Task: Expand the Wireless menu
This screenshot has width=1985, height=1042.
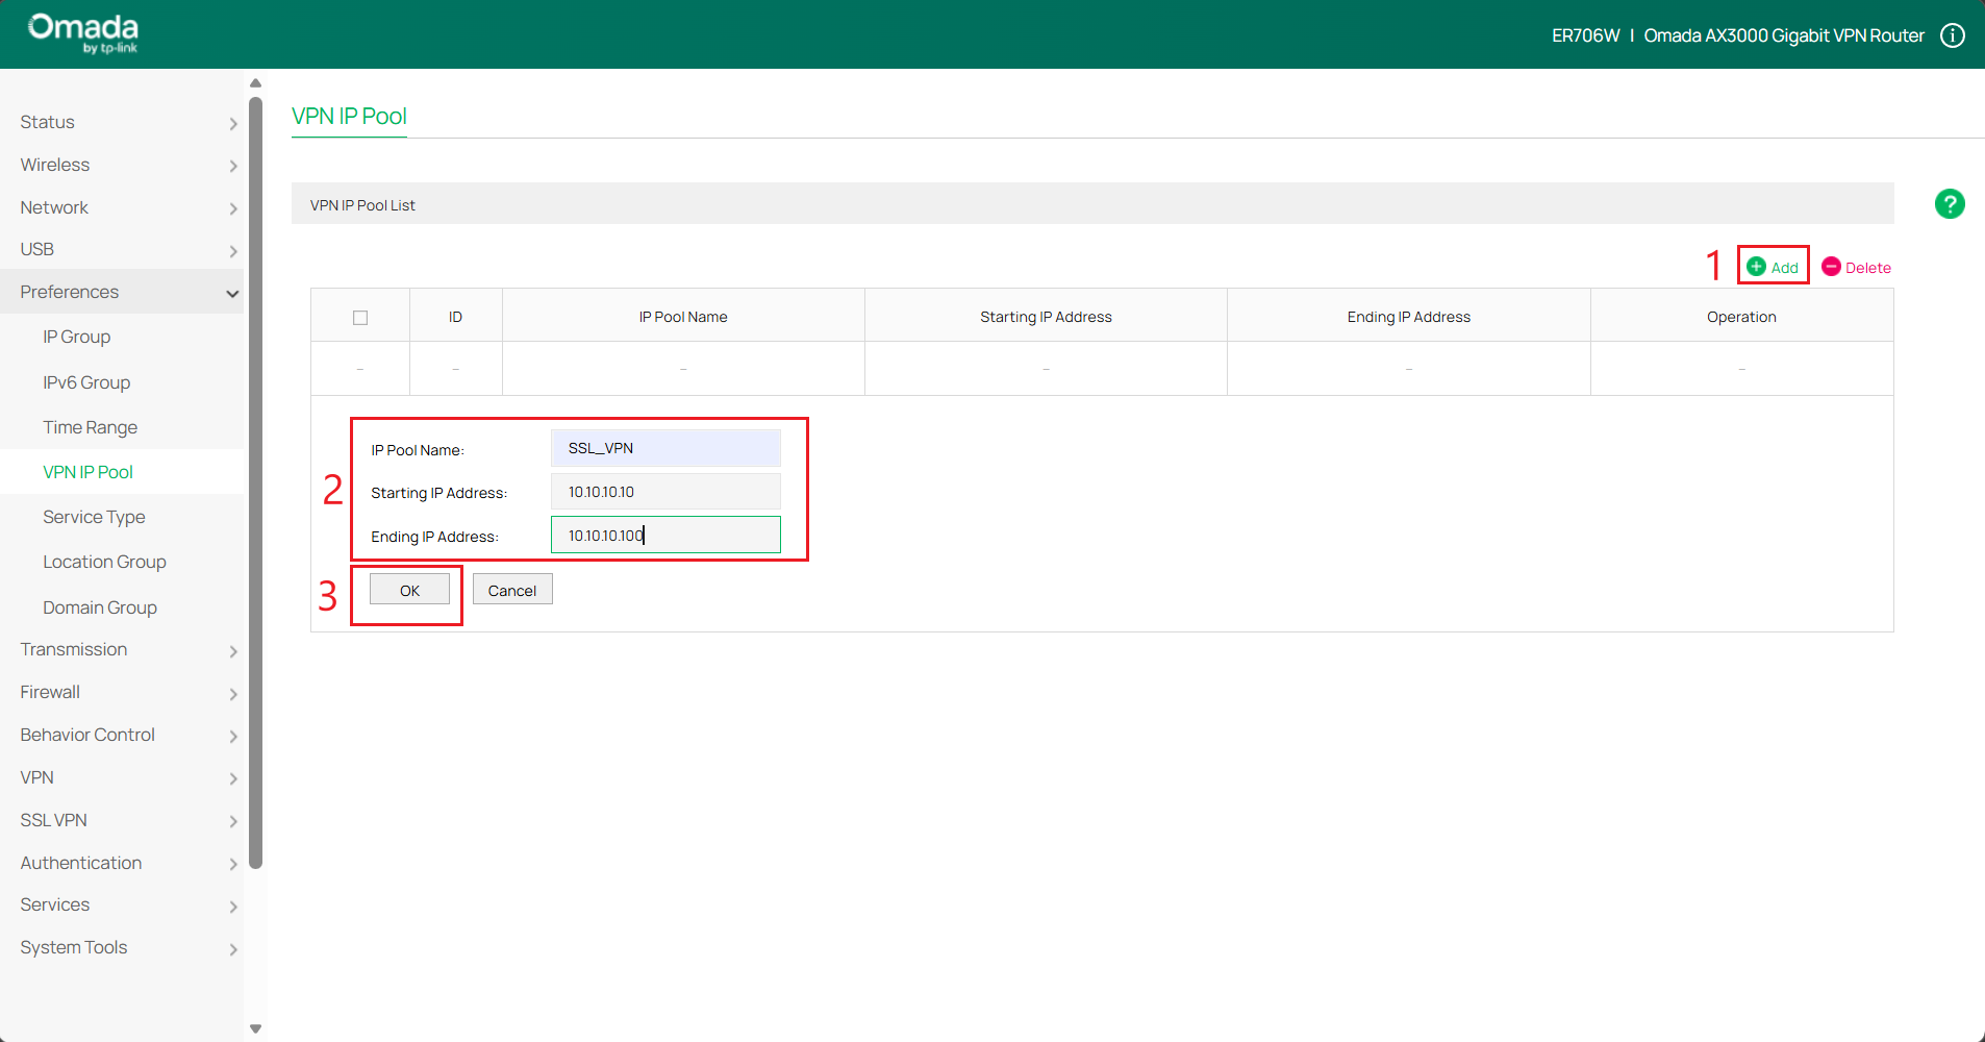Action: (x=122, y=165)
